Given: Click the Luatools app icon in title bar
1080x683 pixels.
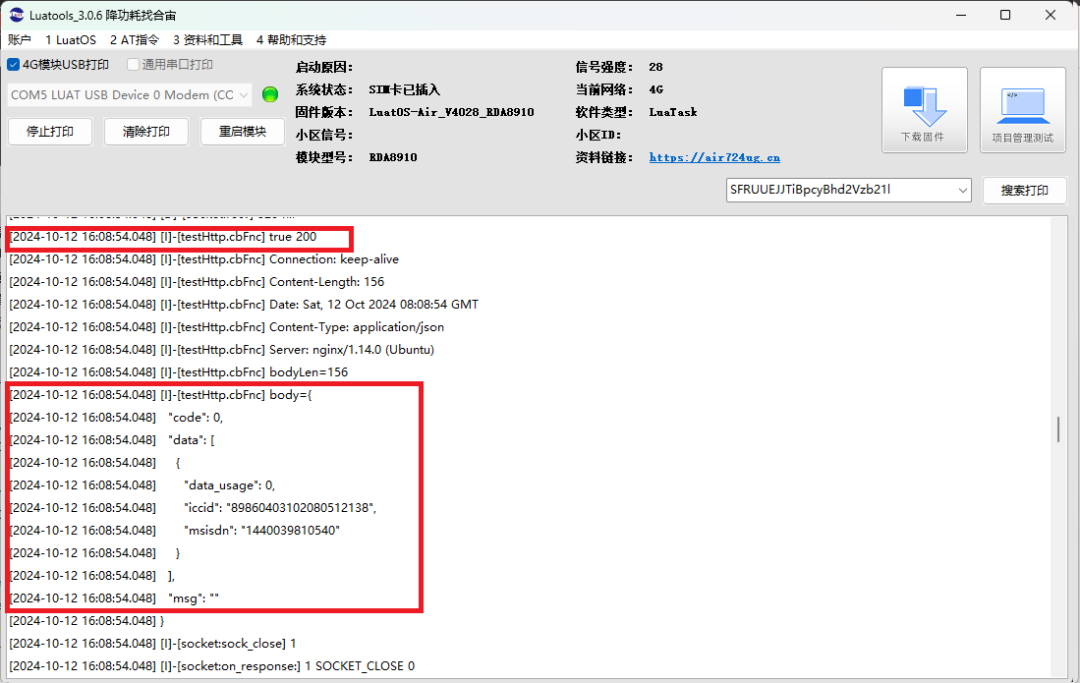Looking at the screenshot, I should pos(17,14).
